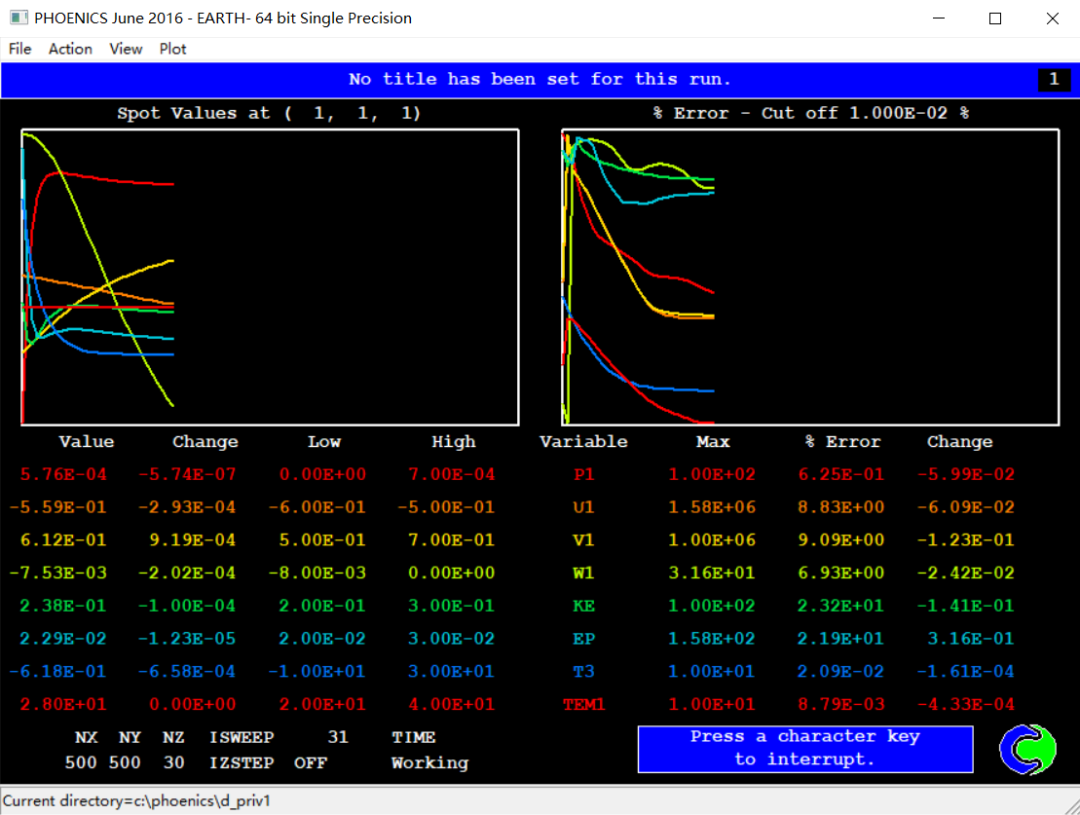Viewport: 1080px width, 815px height.
Task: Open the View menu
Action: point(125,49)
